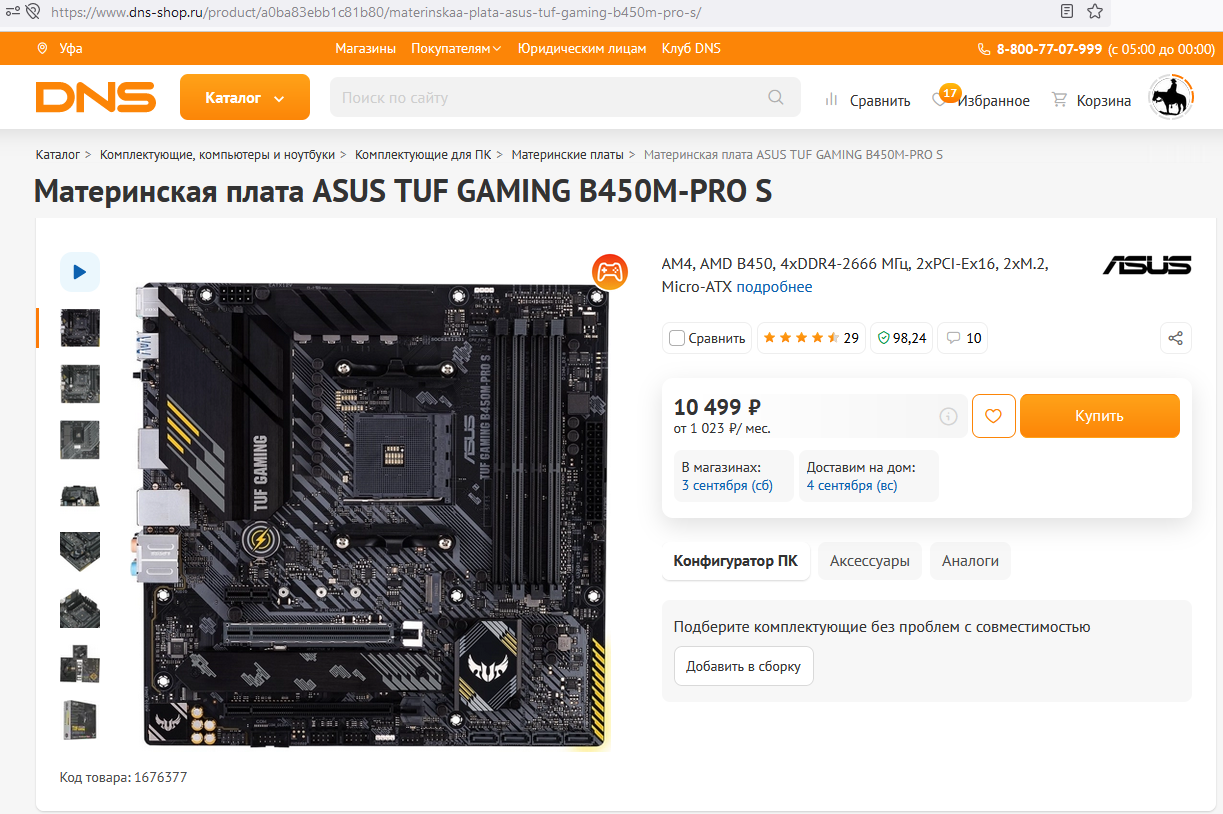Open the user profile avatar
This screenshot has height=814, width=1223.
1171,98
